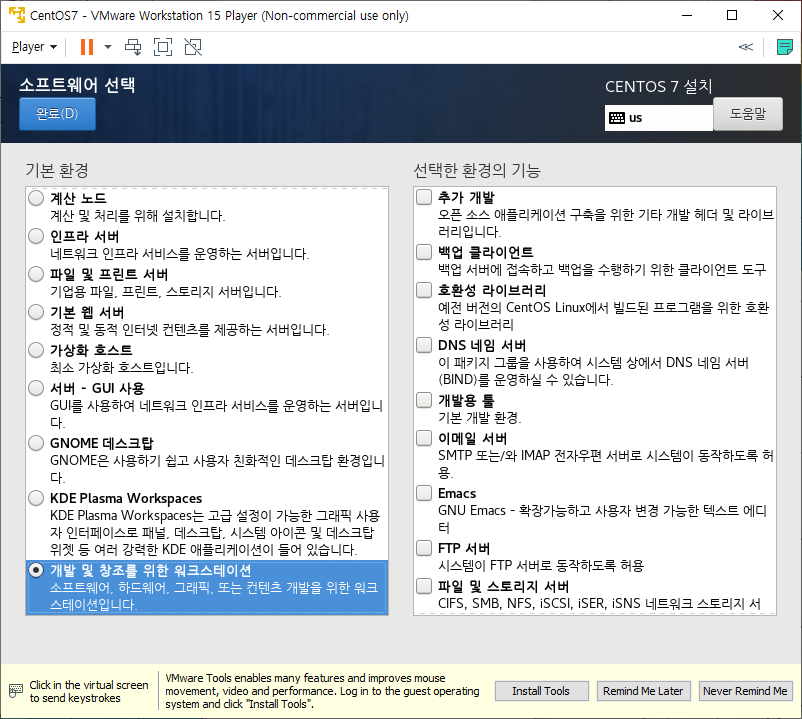Click the 최소 가상화 호스트입니다 description

pyautogui.click(x=121, y=368)
